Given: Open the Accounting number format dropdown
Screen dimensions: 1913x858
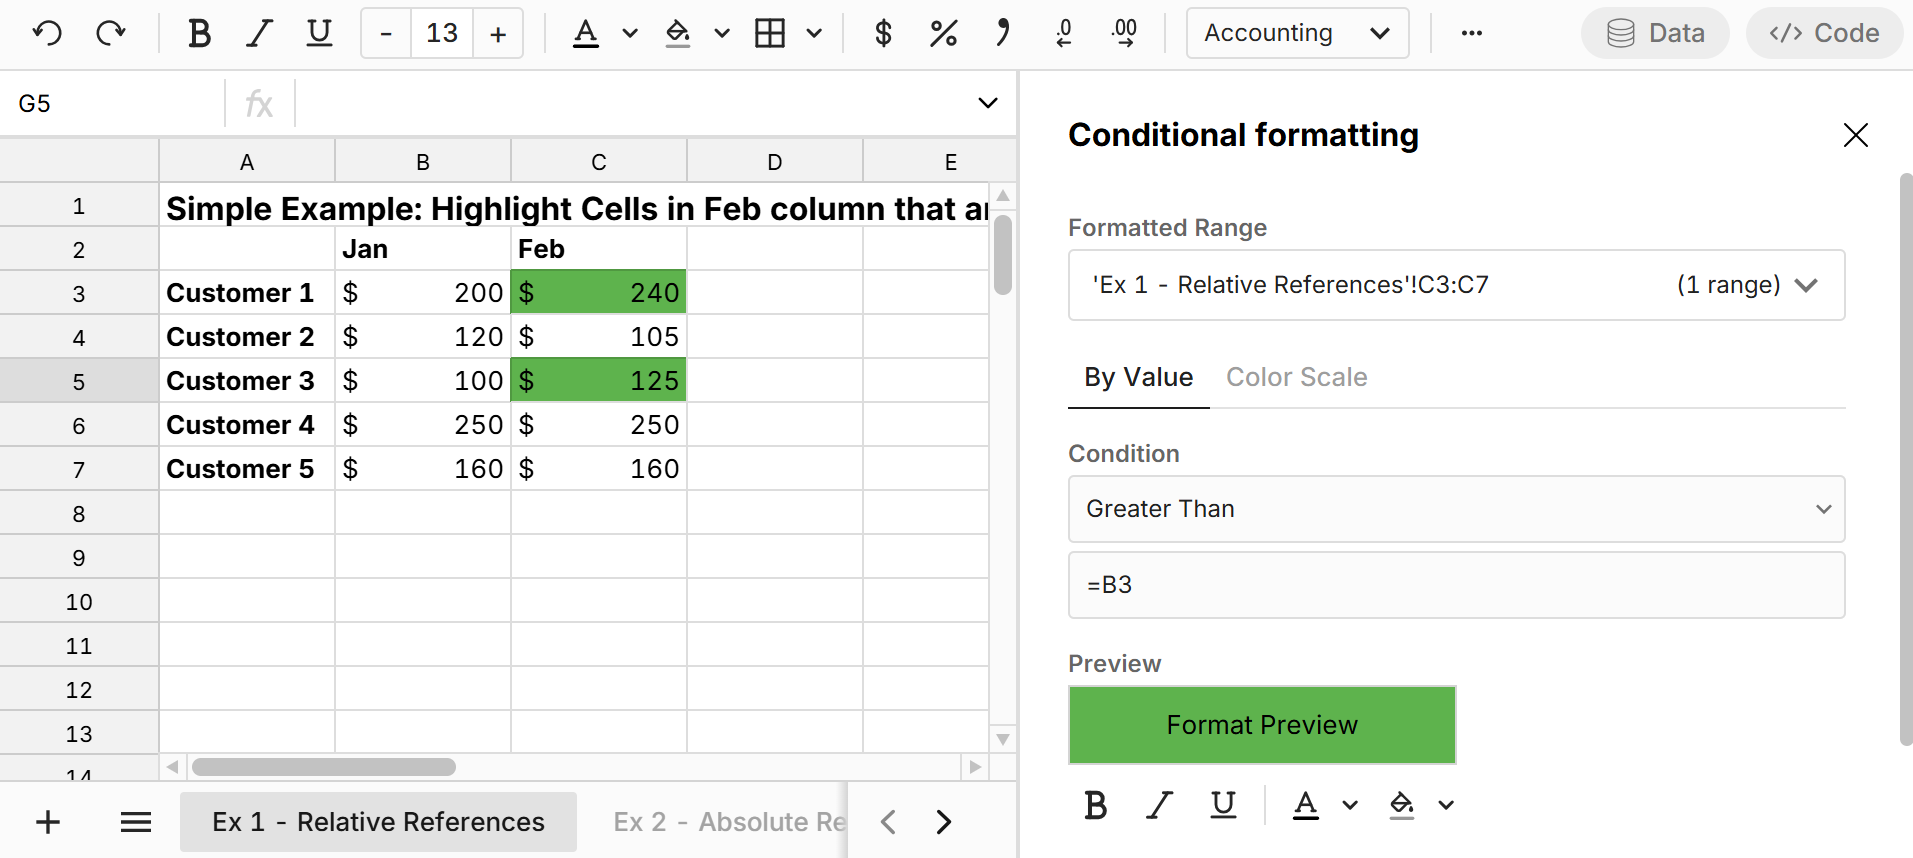Looking at the screenshot, I should 1297,34.
